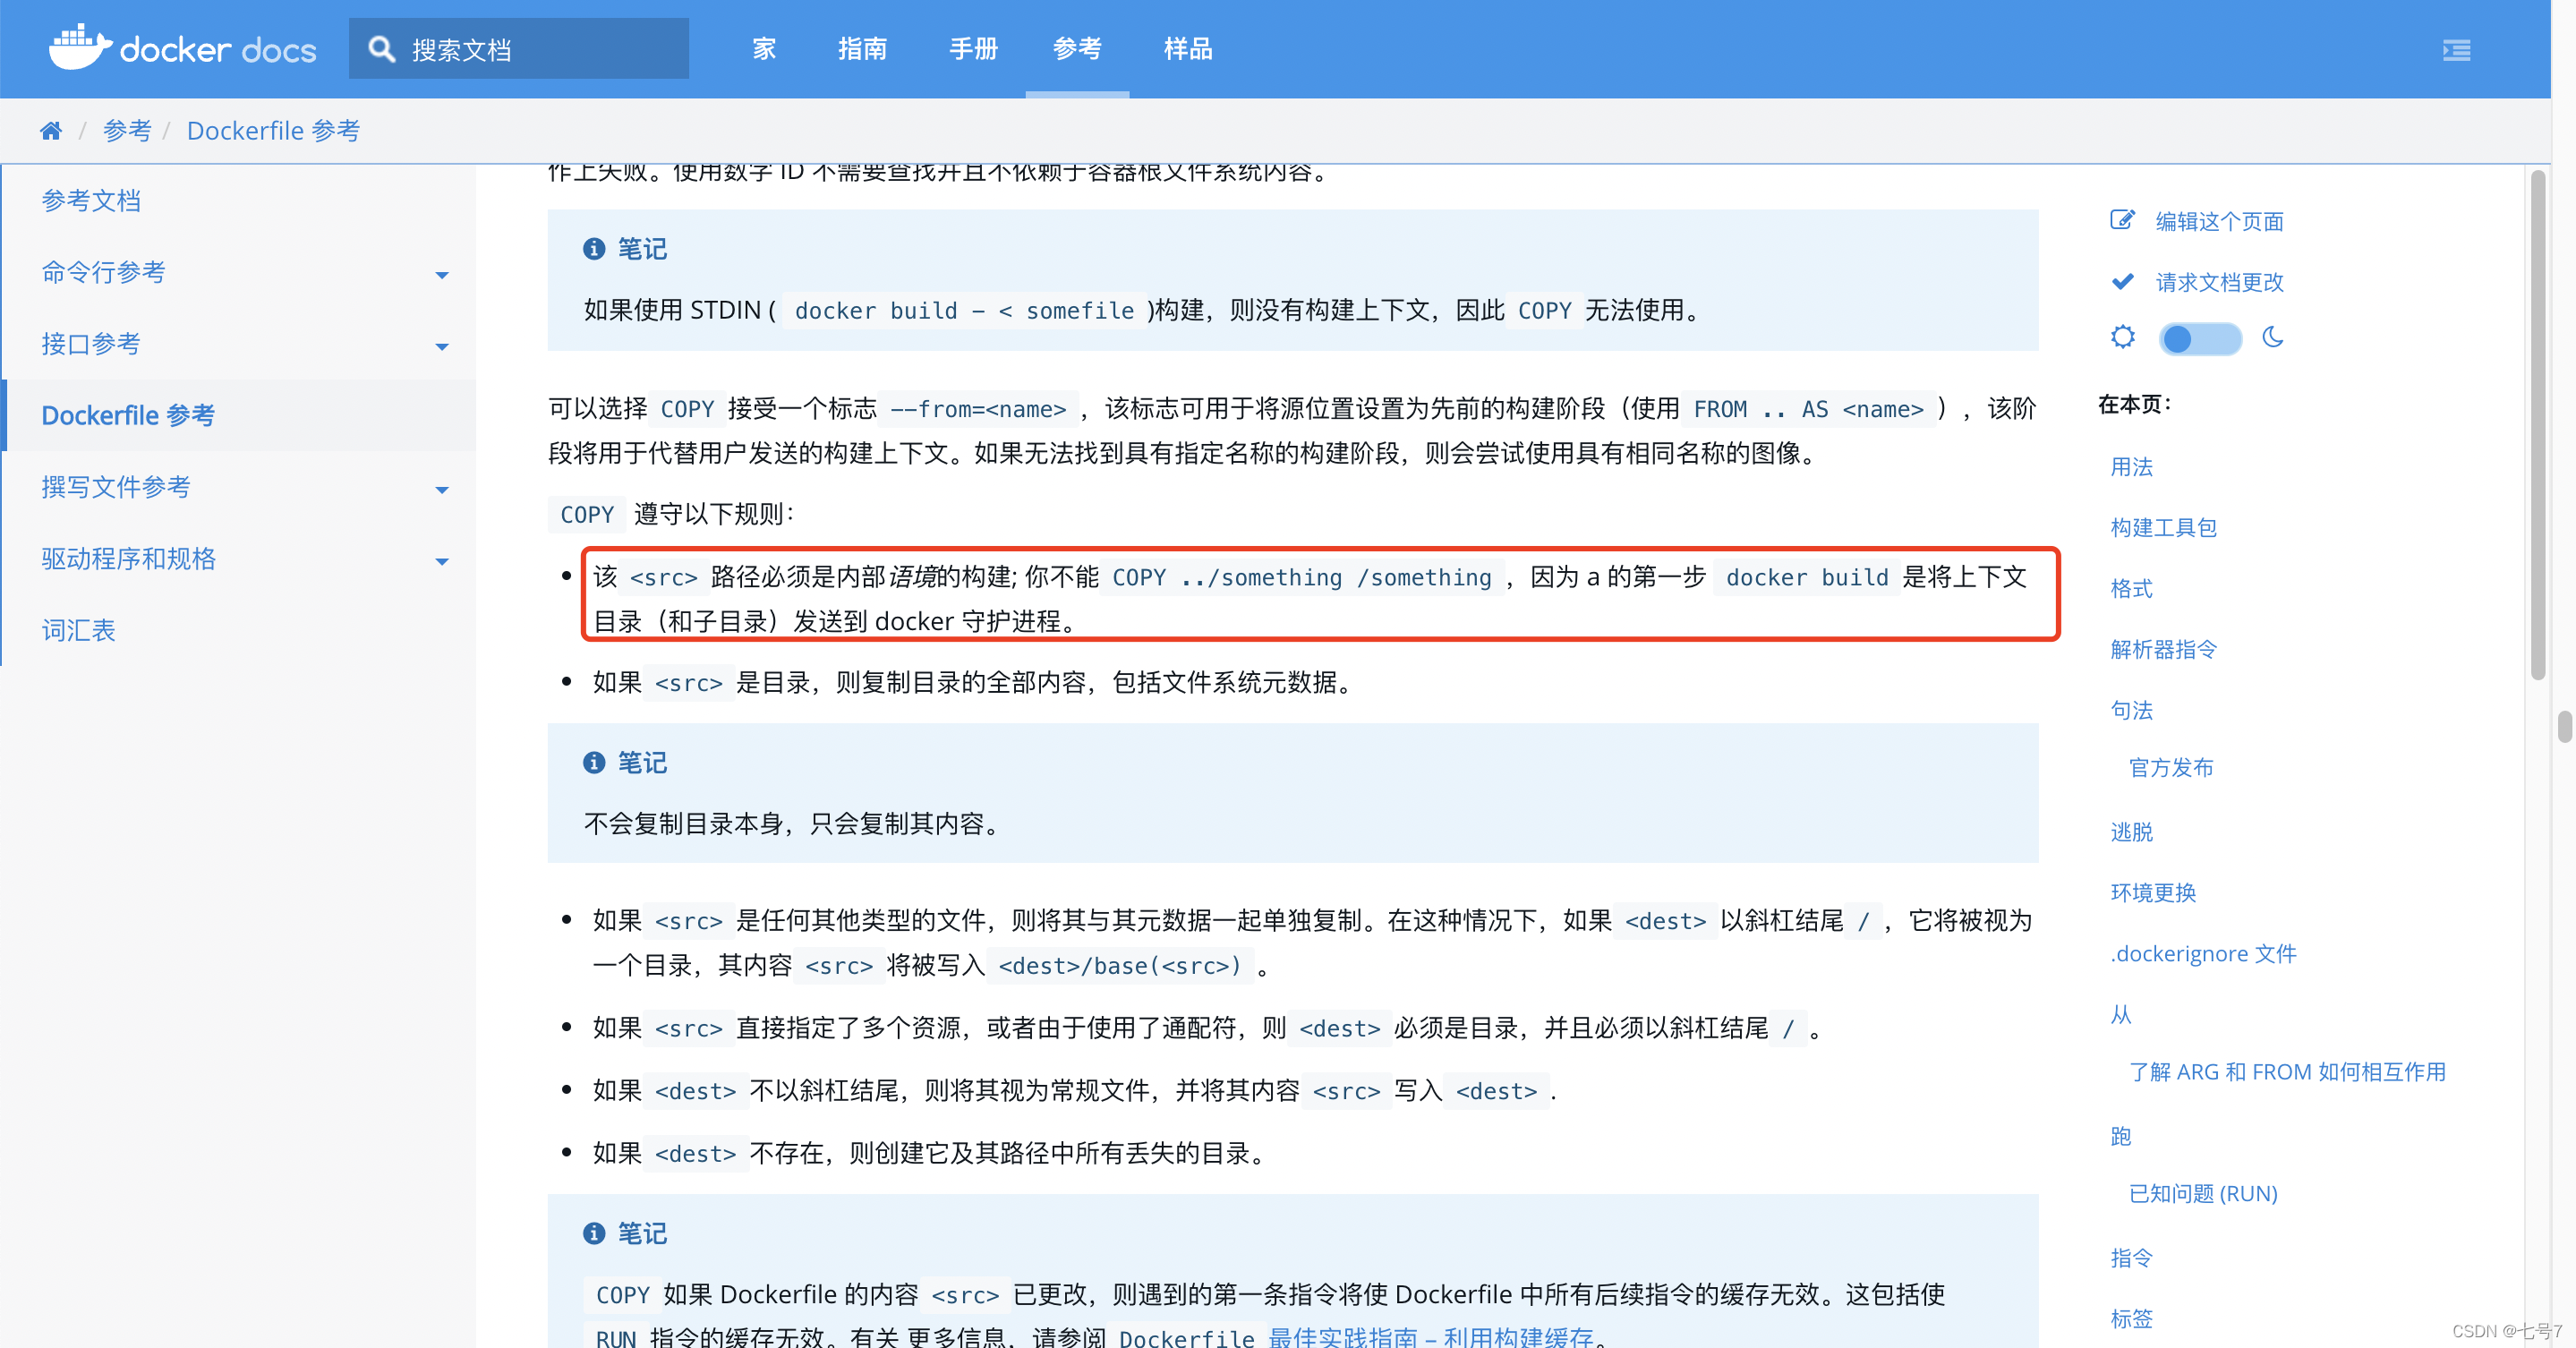
Task: Click the search magnifier icon
Action: [381, 49]
